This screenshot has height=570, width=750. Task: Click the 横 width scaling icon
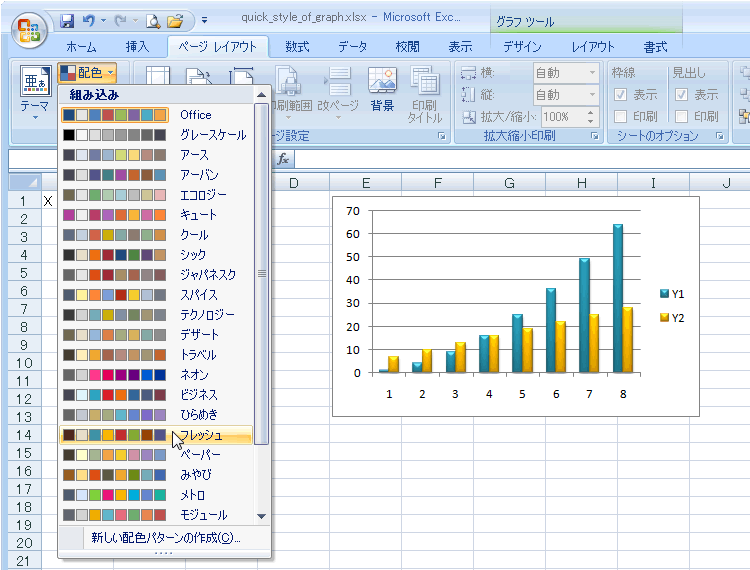click(468, 73)
